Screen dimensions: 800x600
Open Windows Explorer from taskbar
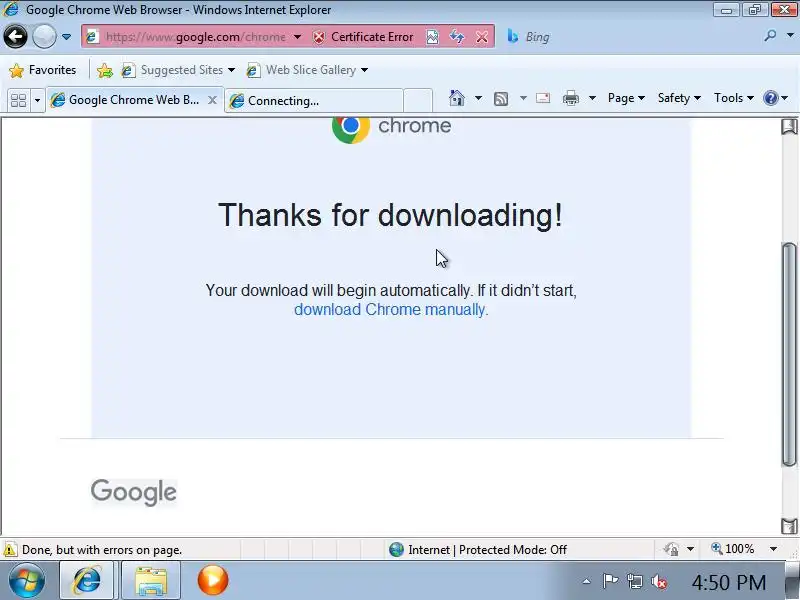click(151, 581)
